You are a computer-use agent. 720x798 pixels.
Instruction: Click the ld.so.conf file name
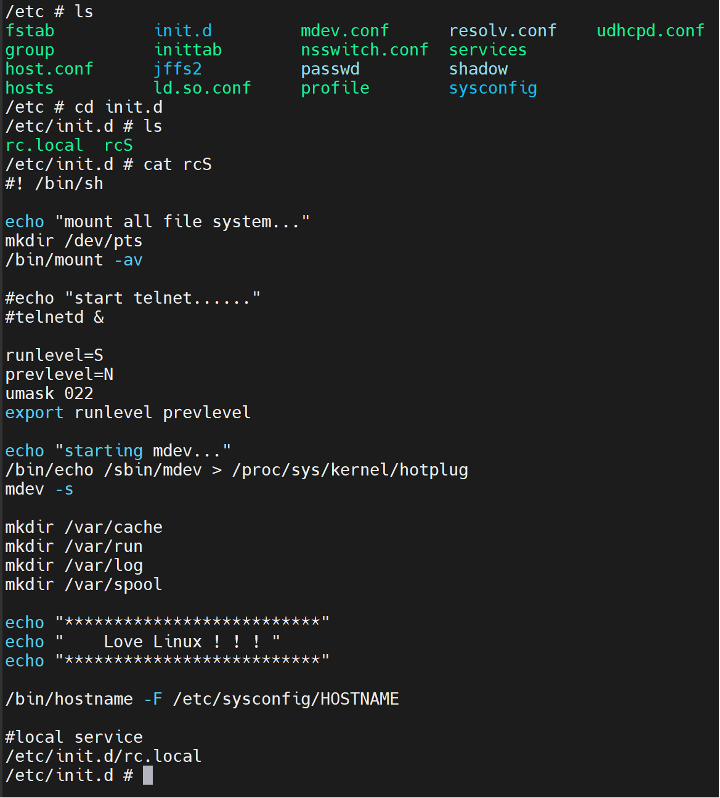(x=203, y=89)
